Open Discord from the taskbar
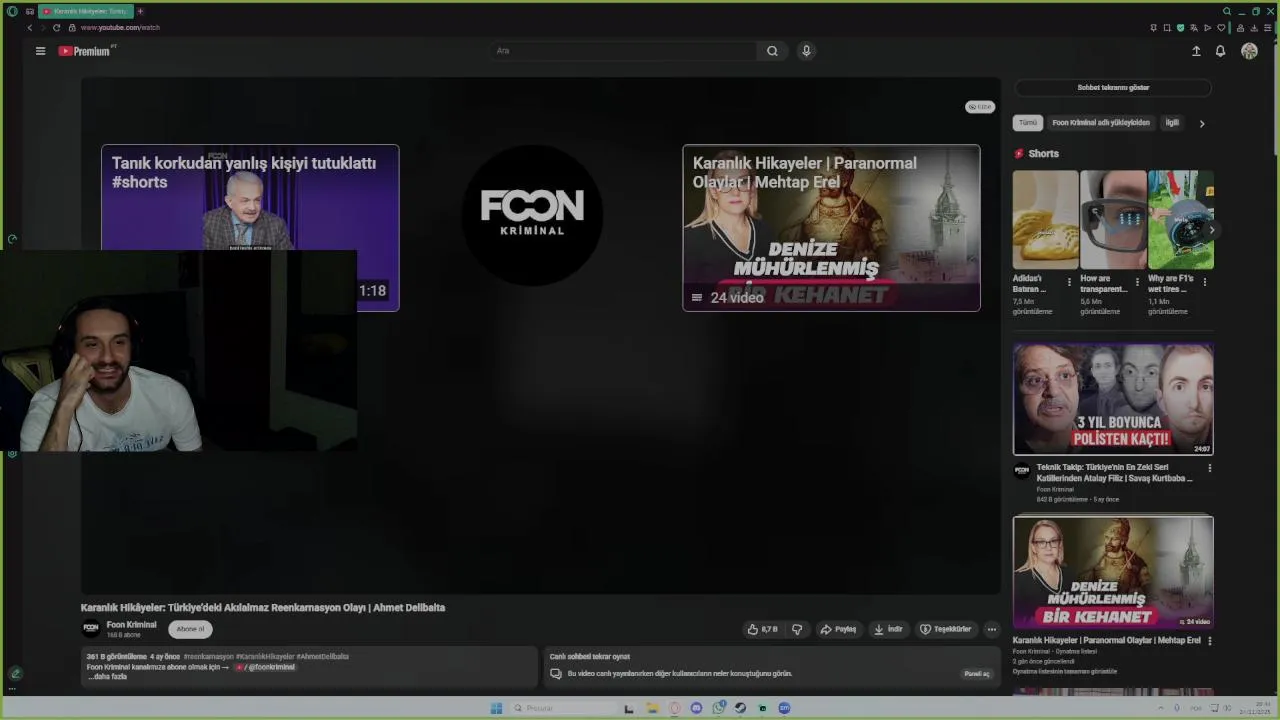The width and height of the screenshot is (1280, 720). coord(697,708)
